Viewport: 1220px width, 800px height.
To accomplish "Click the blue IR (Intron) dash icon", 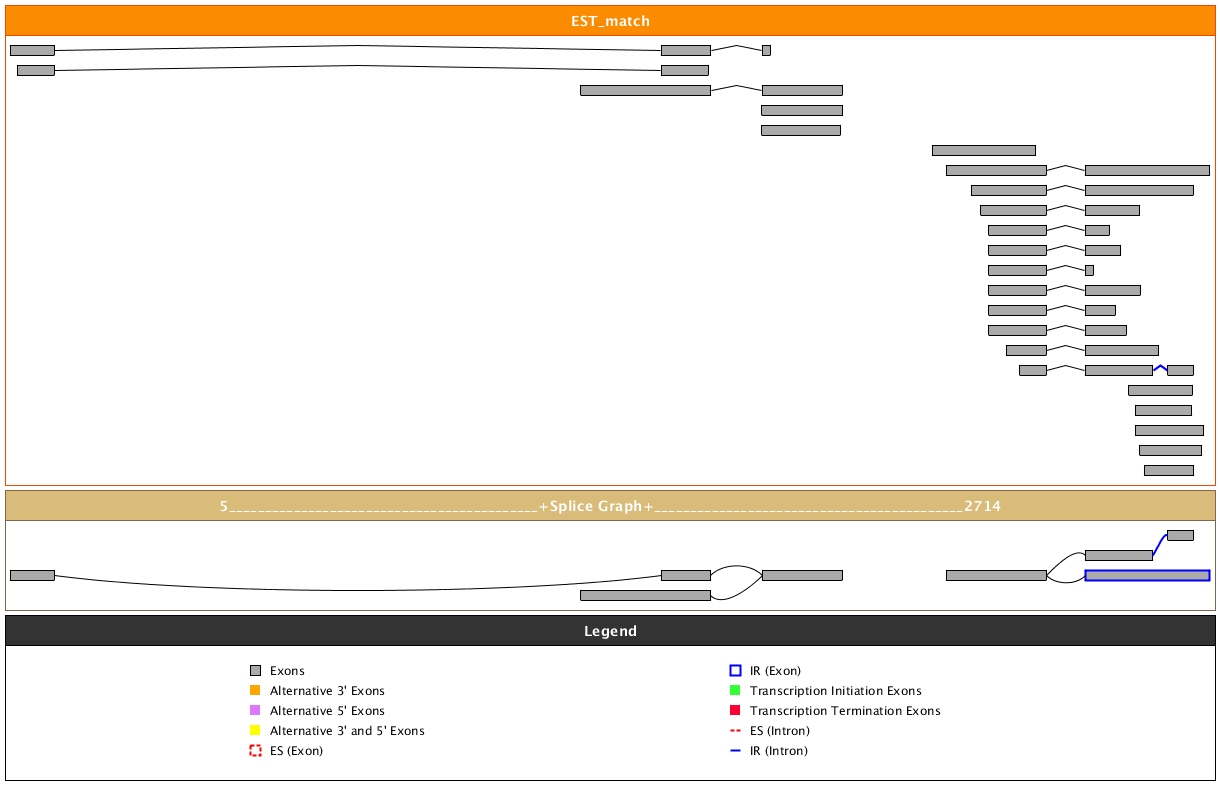I will [x=735, y=751].
